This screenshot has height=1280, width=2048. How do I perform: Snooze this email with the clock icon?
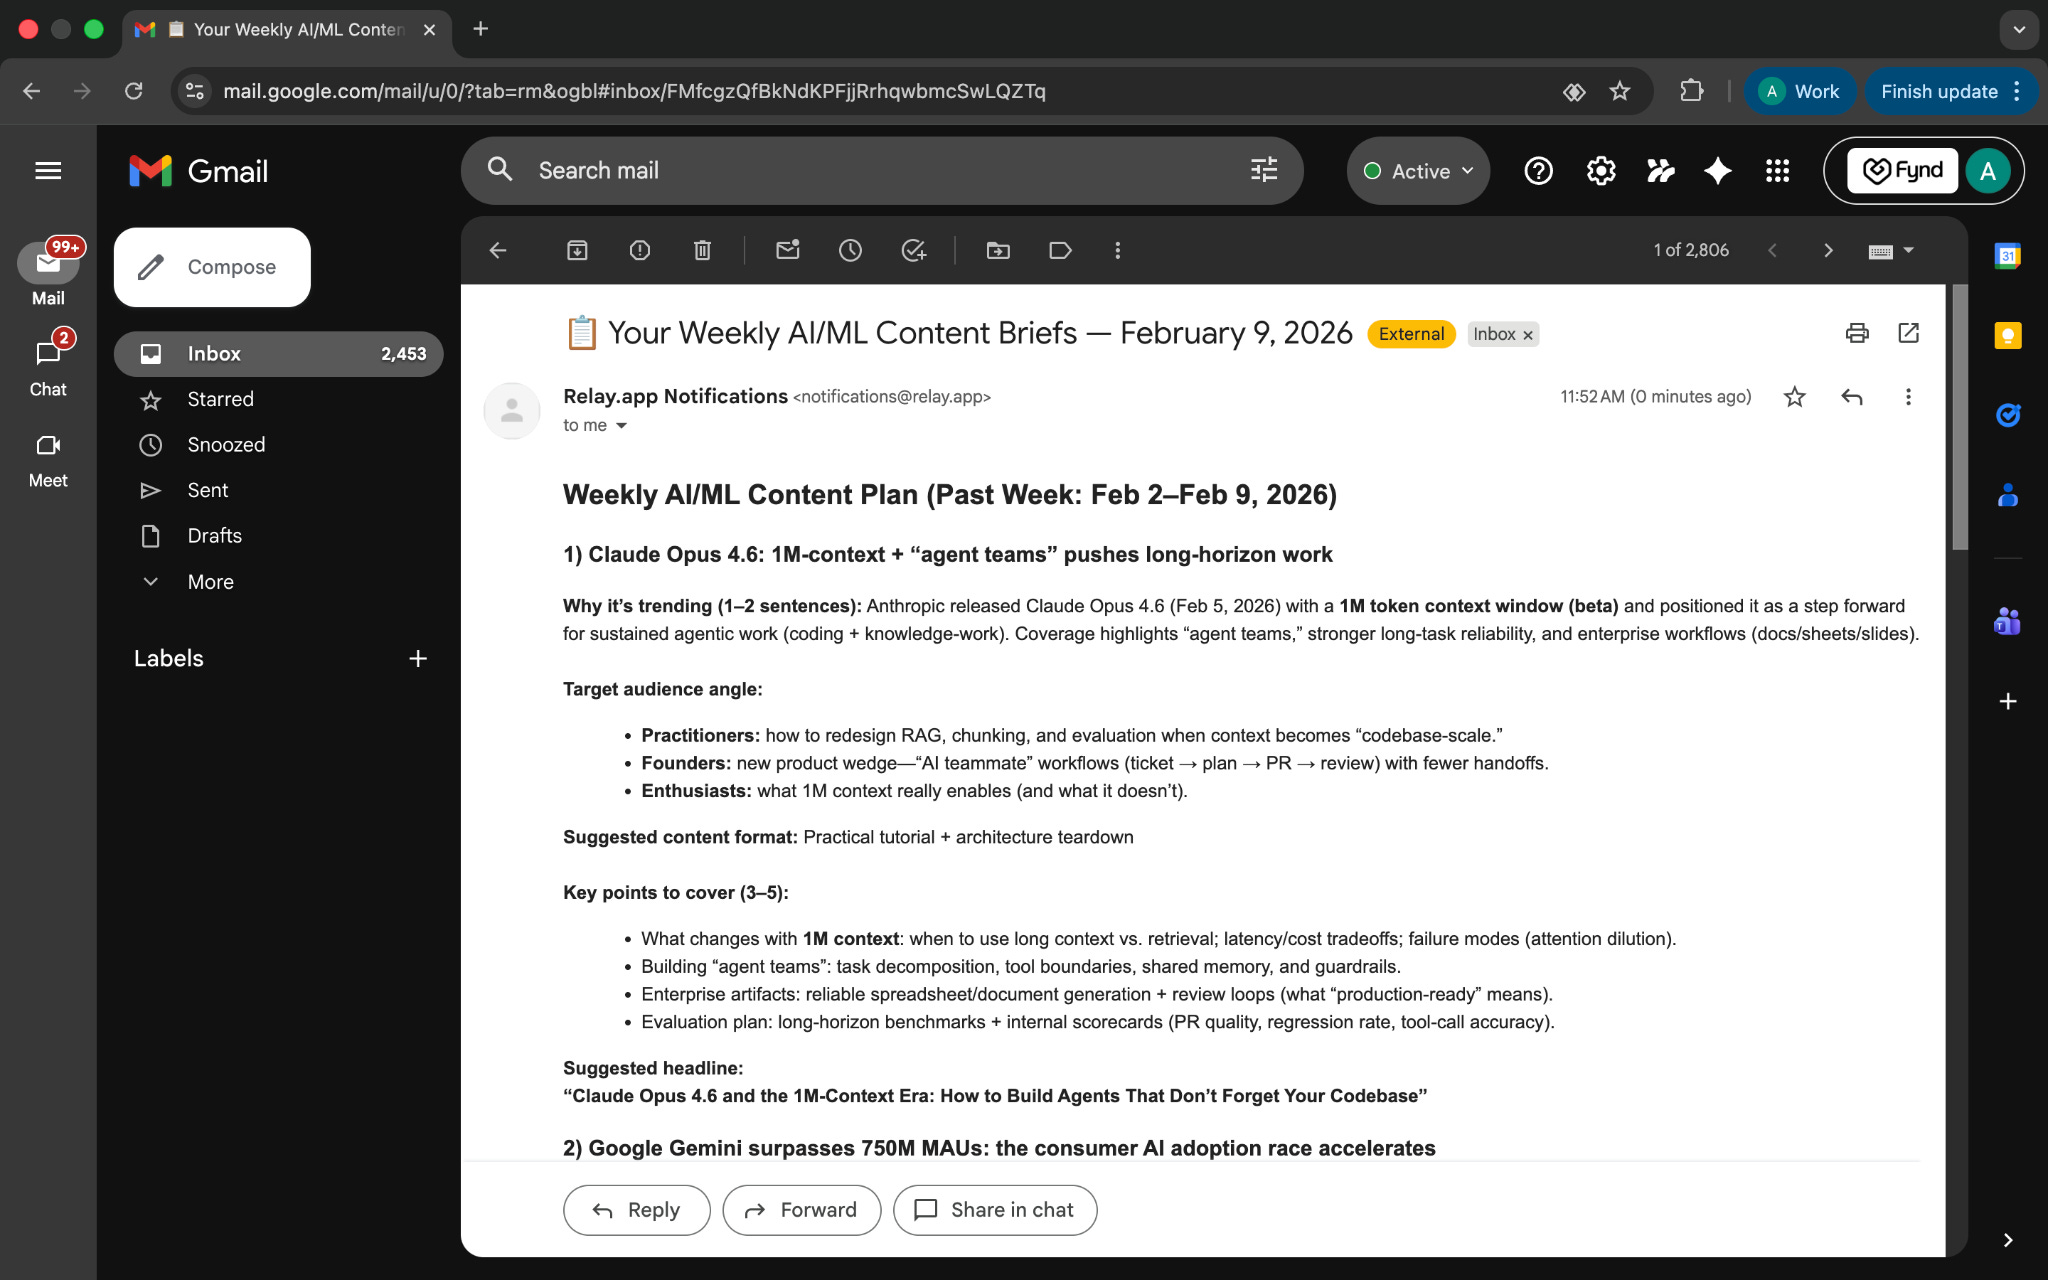click(x=850, y=250)
